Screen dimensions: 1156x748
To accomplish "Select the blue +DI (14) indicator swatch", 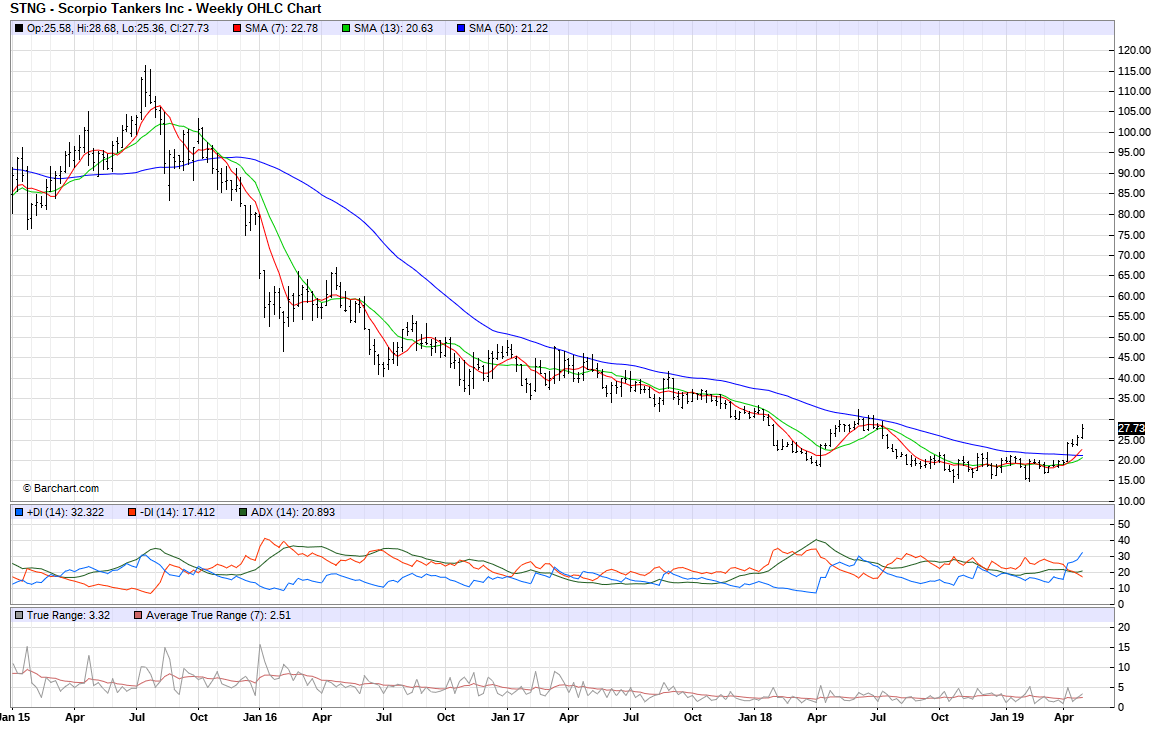I will pyautogui.click(x=19, y=512).
